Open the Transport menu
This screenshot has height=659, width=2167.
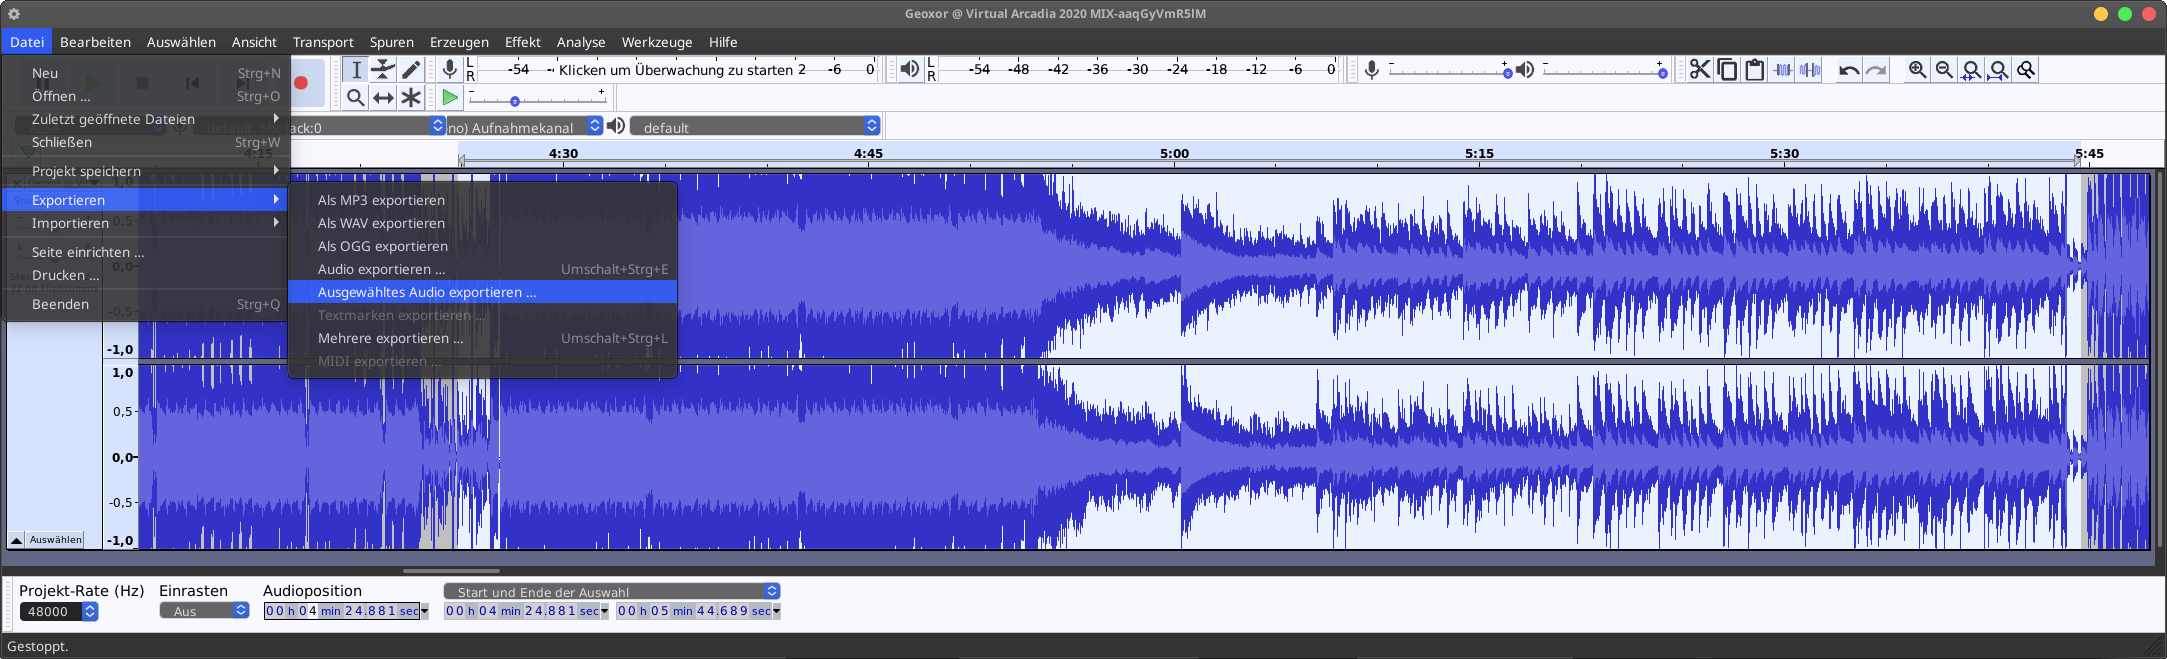point(323,42)
